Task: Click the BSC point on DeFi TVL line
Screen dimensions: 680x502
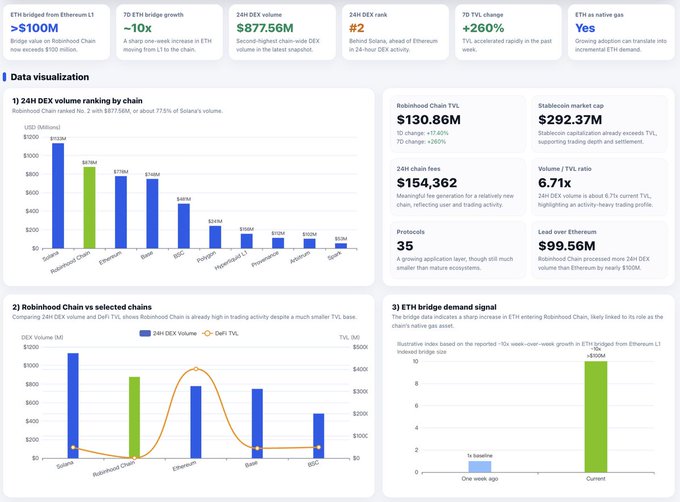Action: [x=319, y=447]
